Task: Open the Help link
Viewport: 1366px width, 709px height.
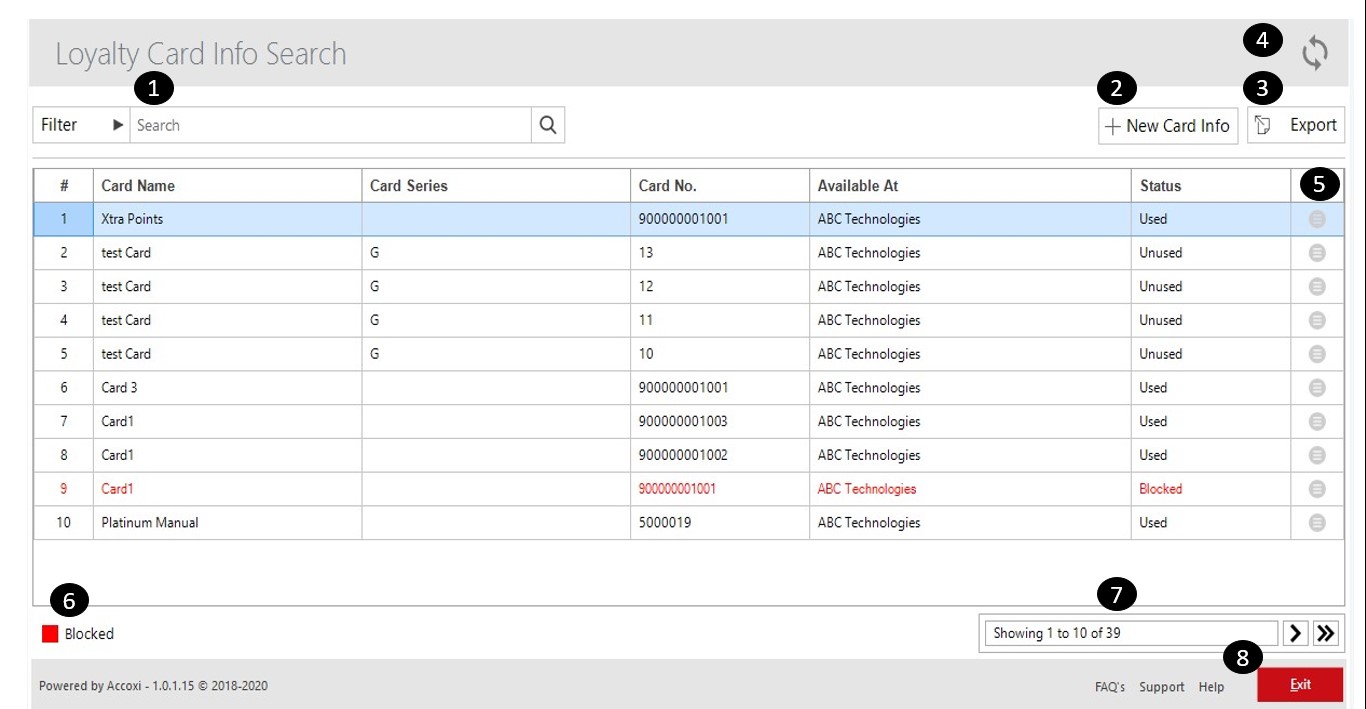Action: click(1211, 687)
